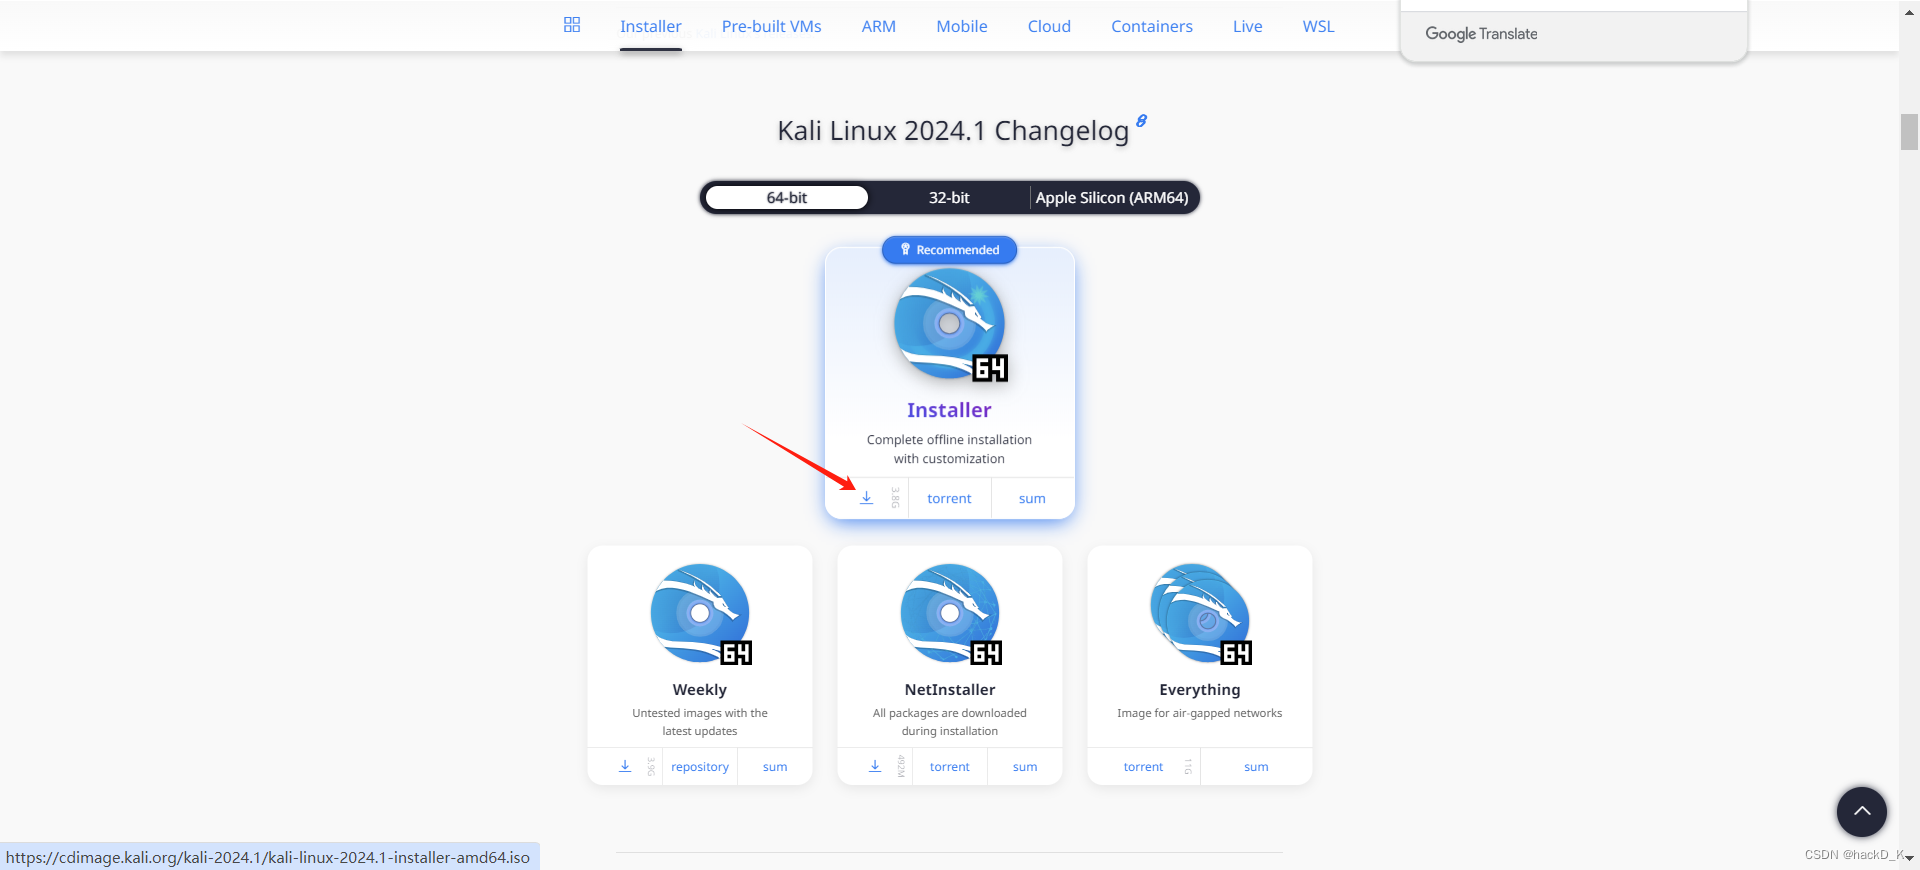Go to the Mobile tab

pyautogui.click(x=961, y=27)
